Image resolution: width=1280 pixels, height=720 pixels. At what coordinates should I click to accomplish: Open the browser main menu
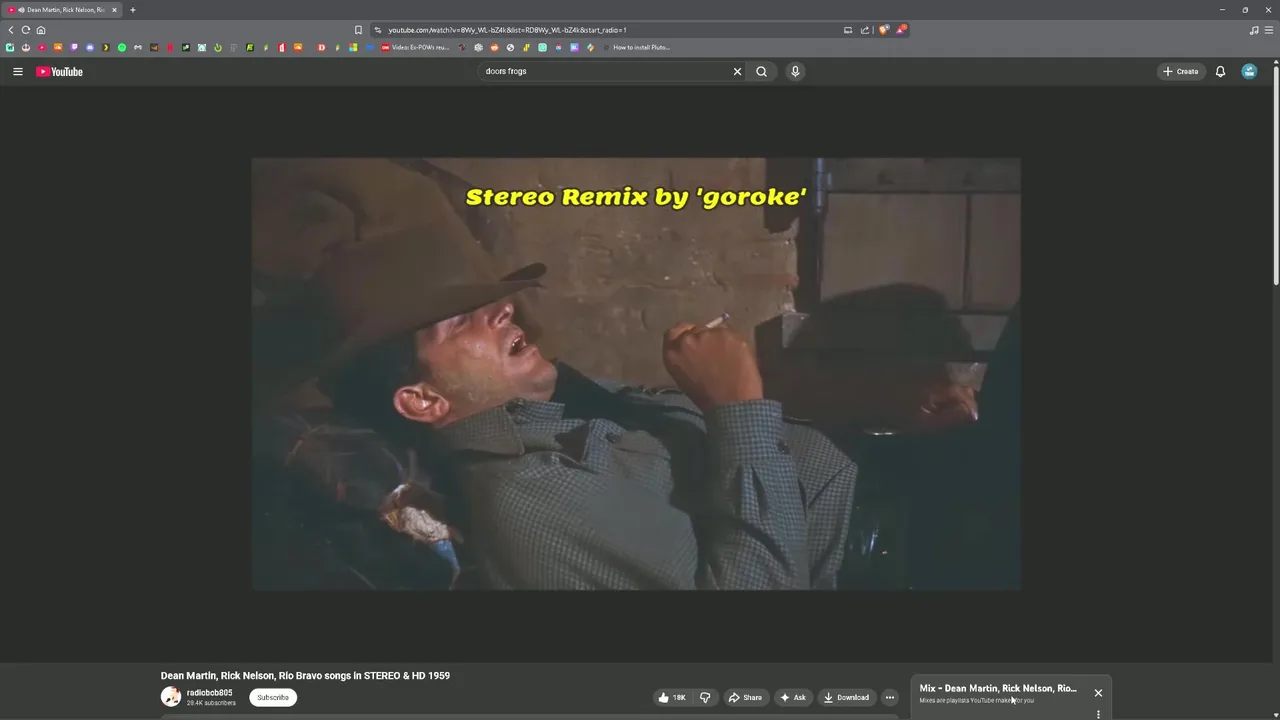1269,30
